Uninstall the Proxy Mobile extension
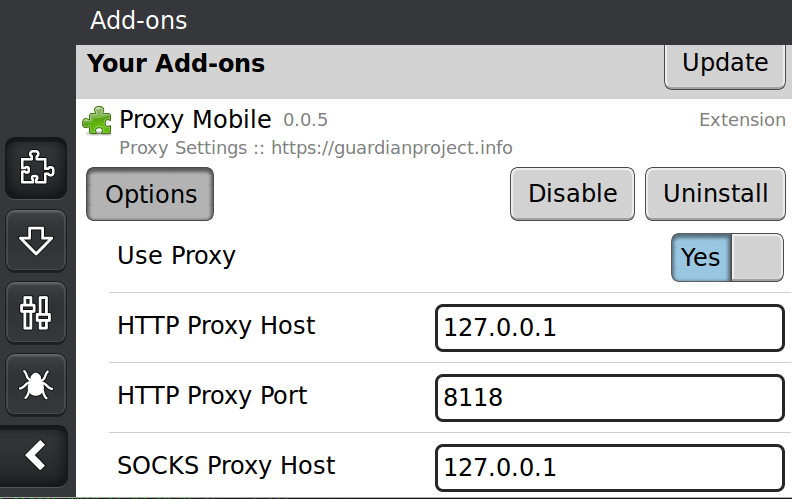792x499 pixels. (715, 194)
